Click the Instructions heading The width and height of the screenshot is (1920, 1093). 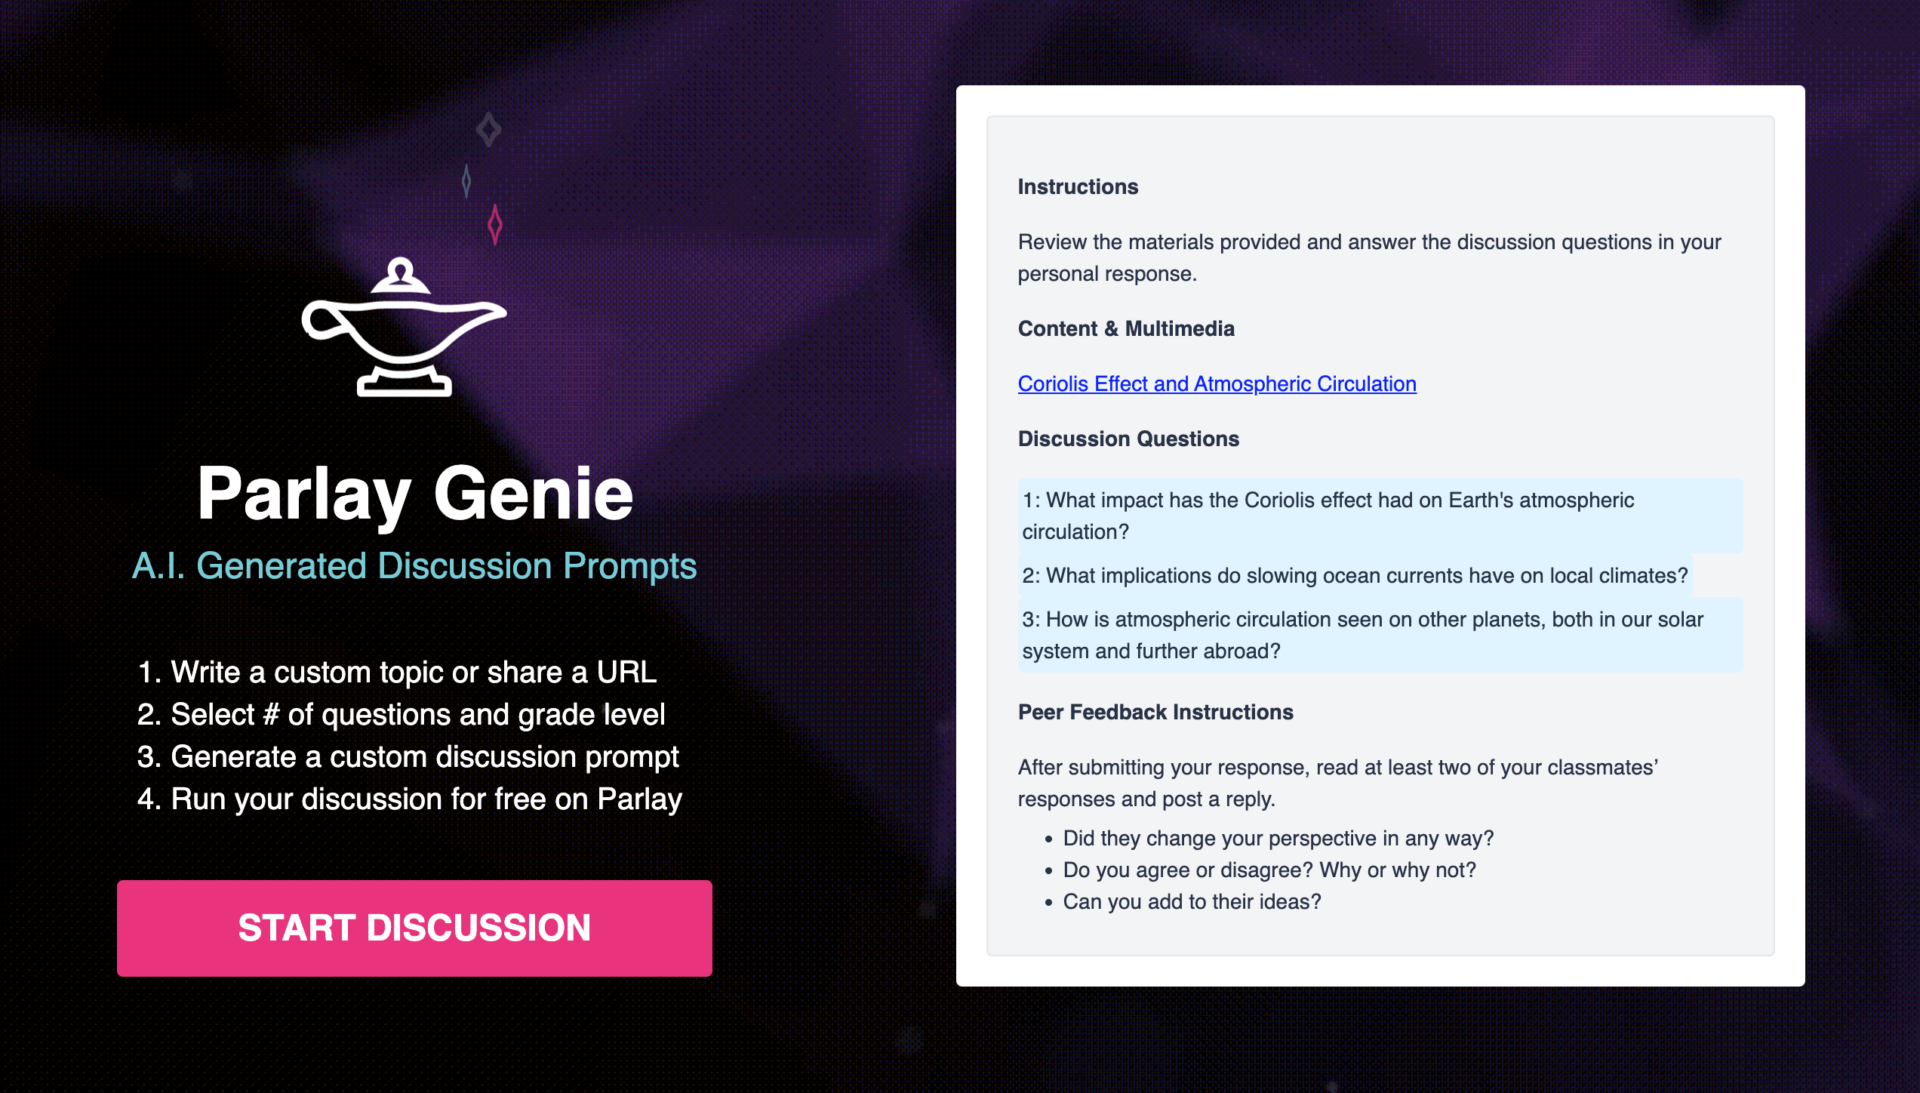pos(1077,187)
